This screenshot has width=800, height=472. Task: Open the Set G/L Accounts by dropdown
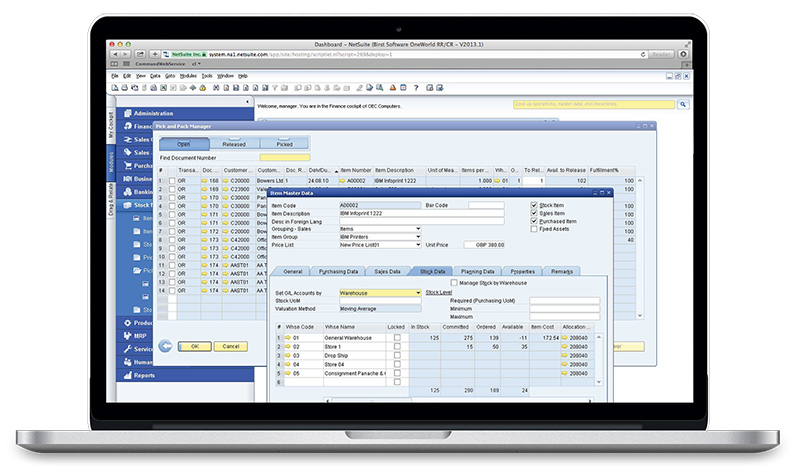417,293
